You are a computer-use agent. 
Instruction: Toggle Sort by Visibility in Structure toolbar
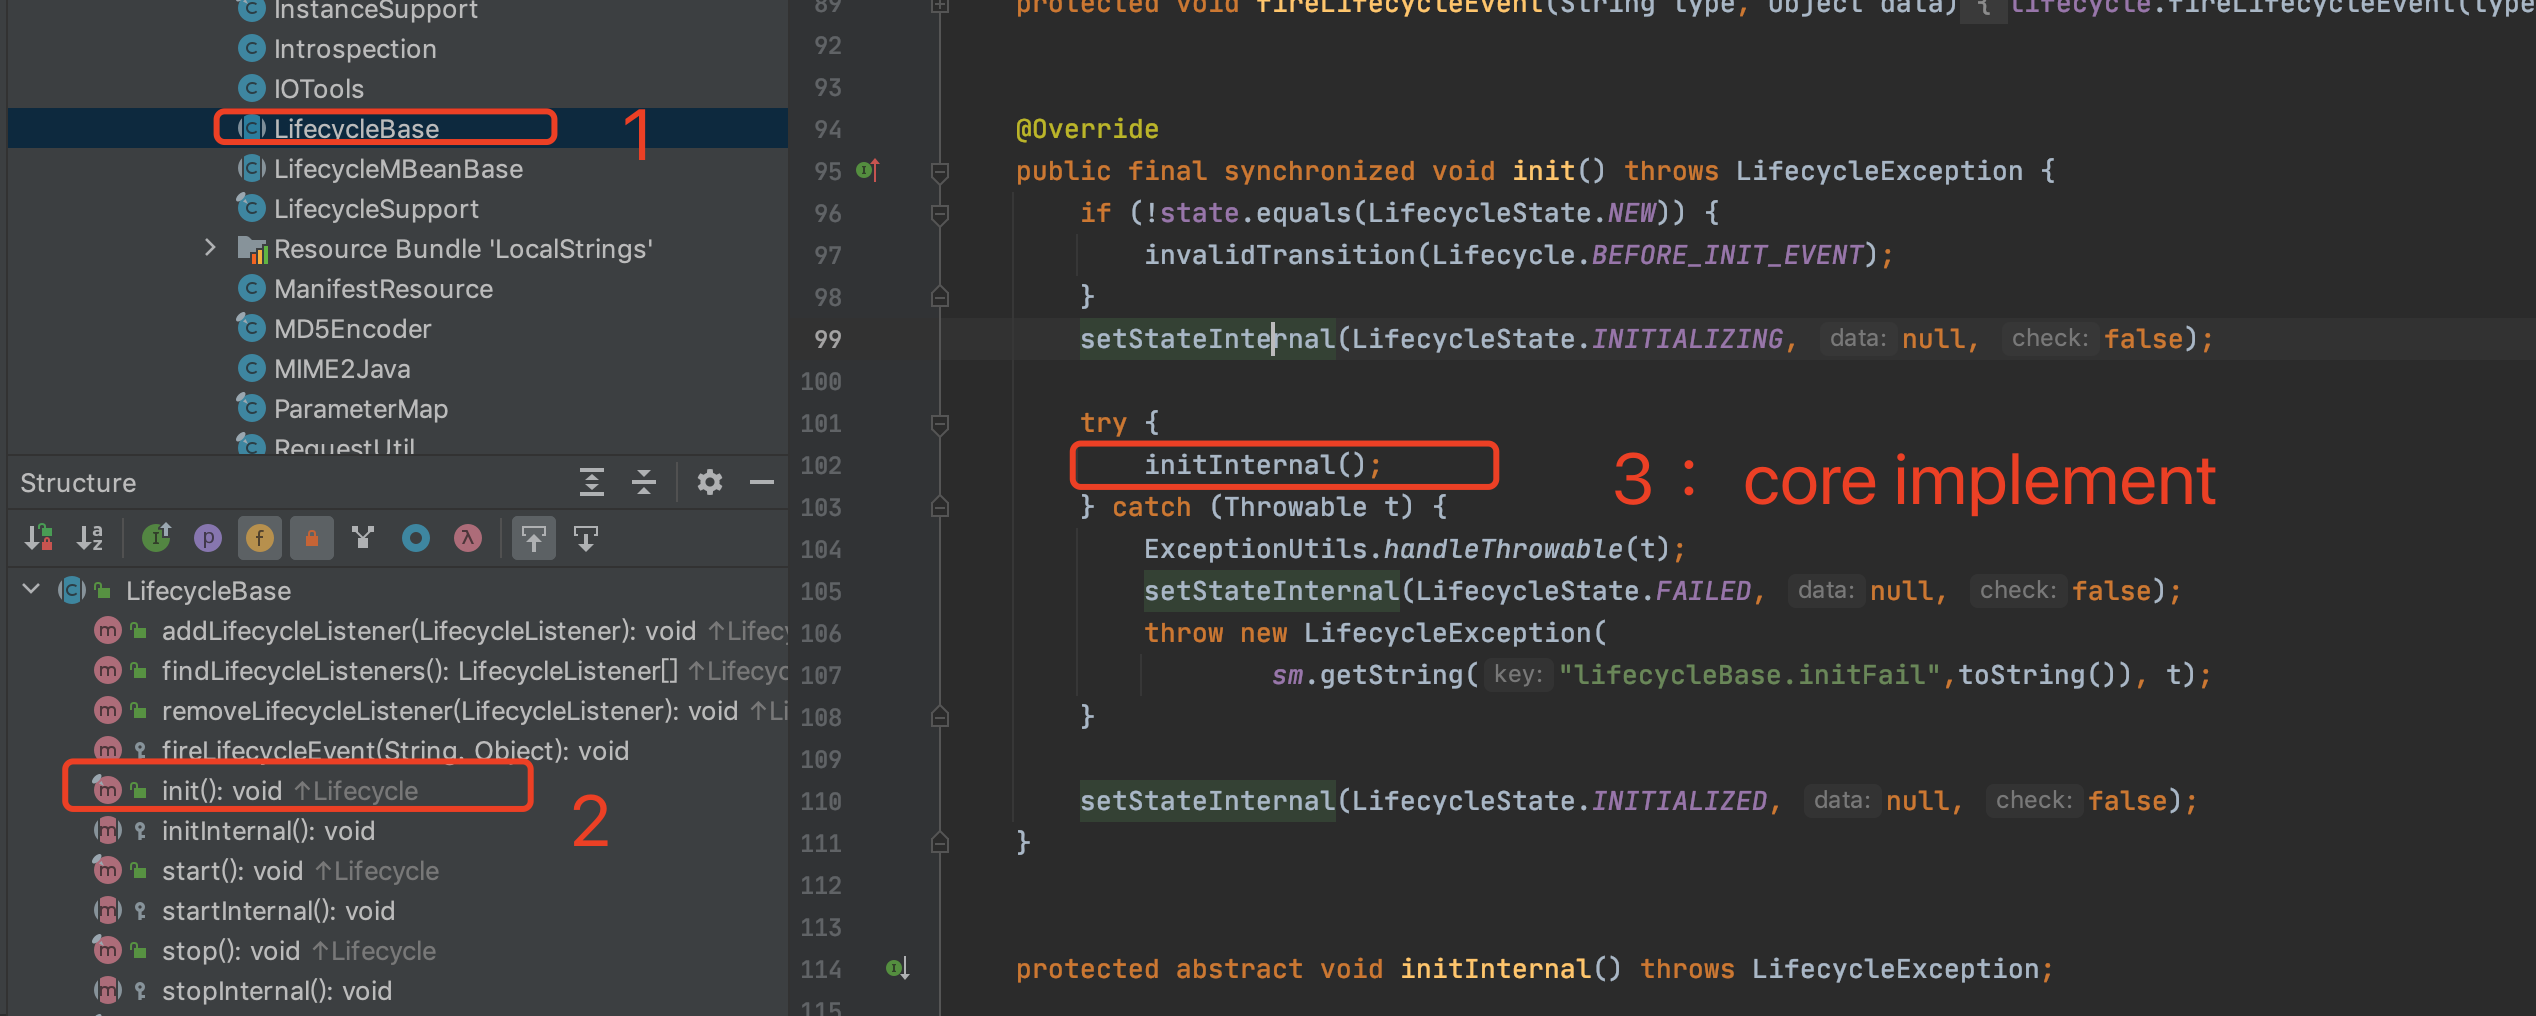pyautogui.click(x=39, y=538)
